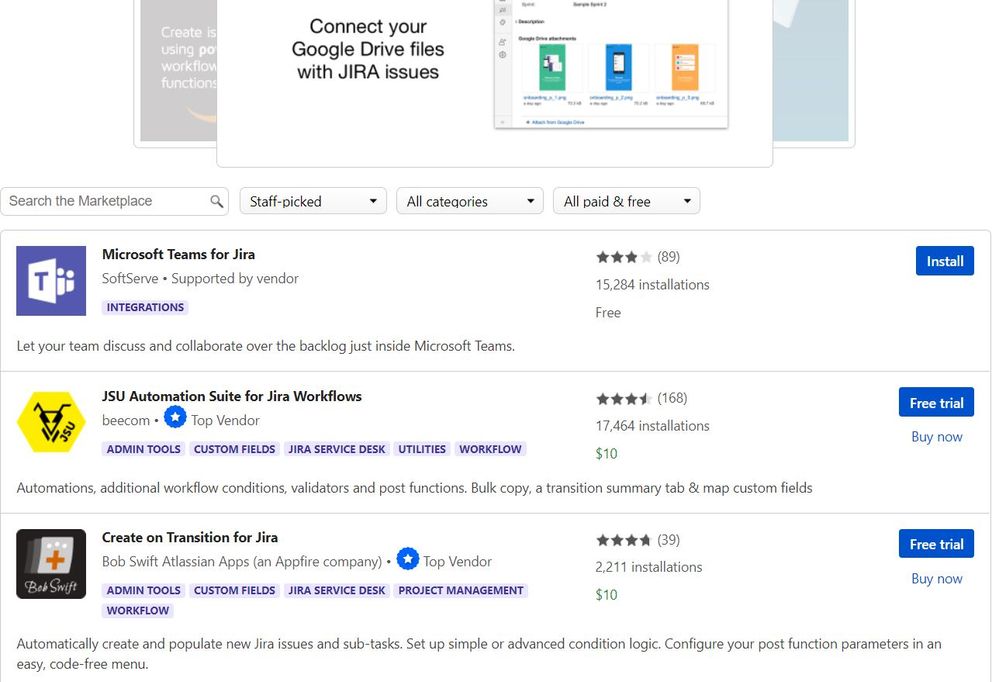Click the $10 price on JSU Automation Suite
The image size is (999, 682).
pyautogui.click(x=607, y=454)
